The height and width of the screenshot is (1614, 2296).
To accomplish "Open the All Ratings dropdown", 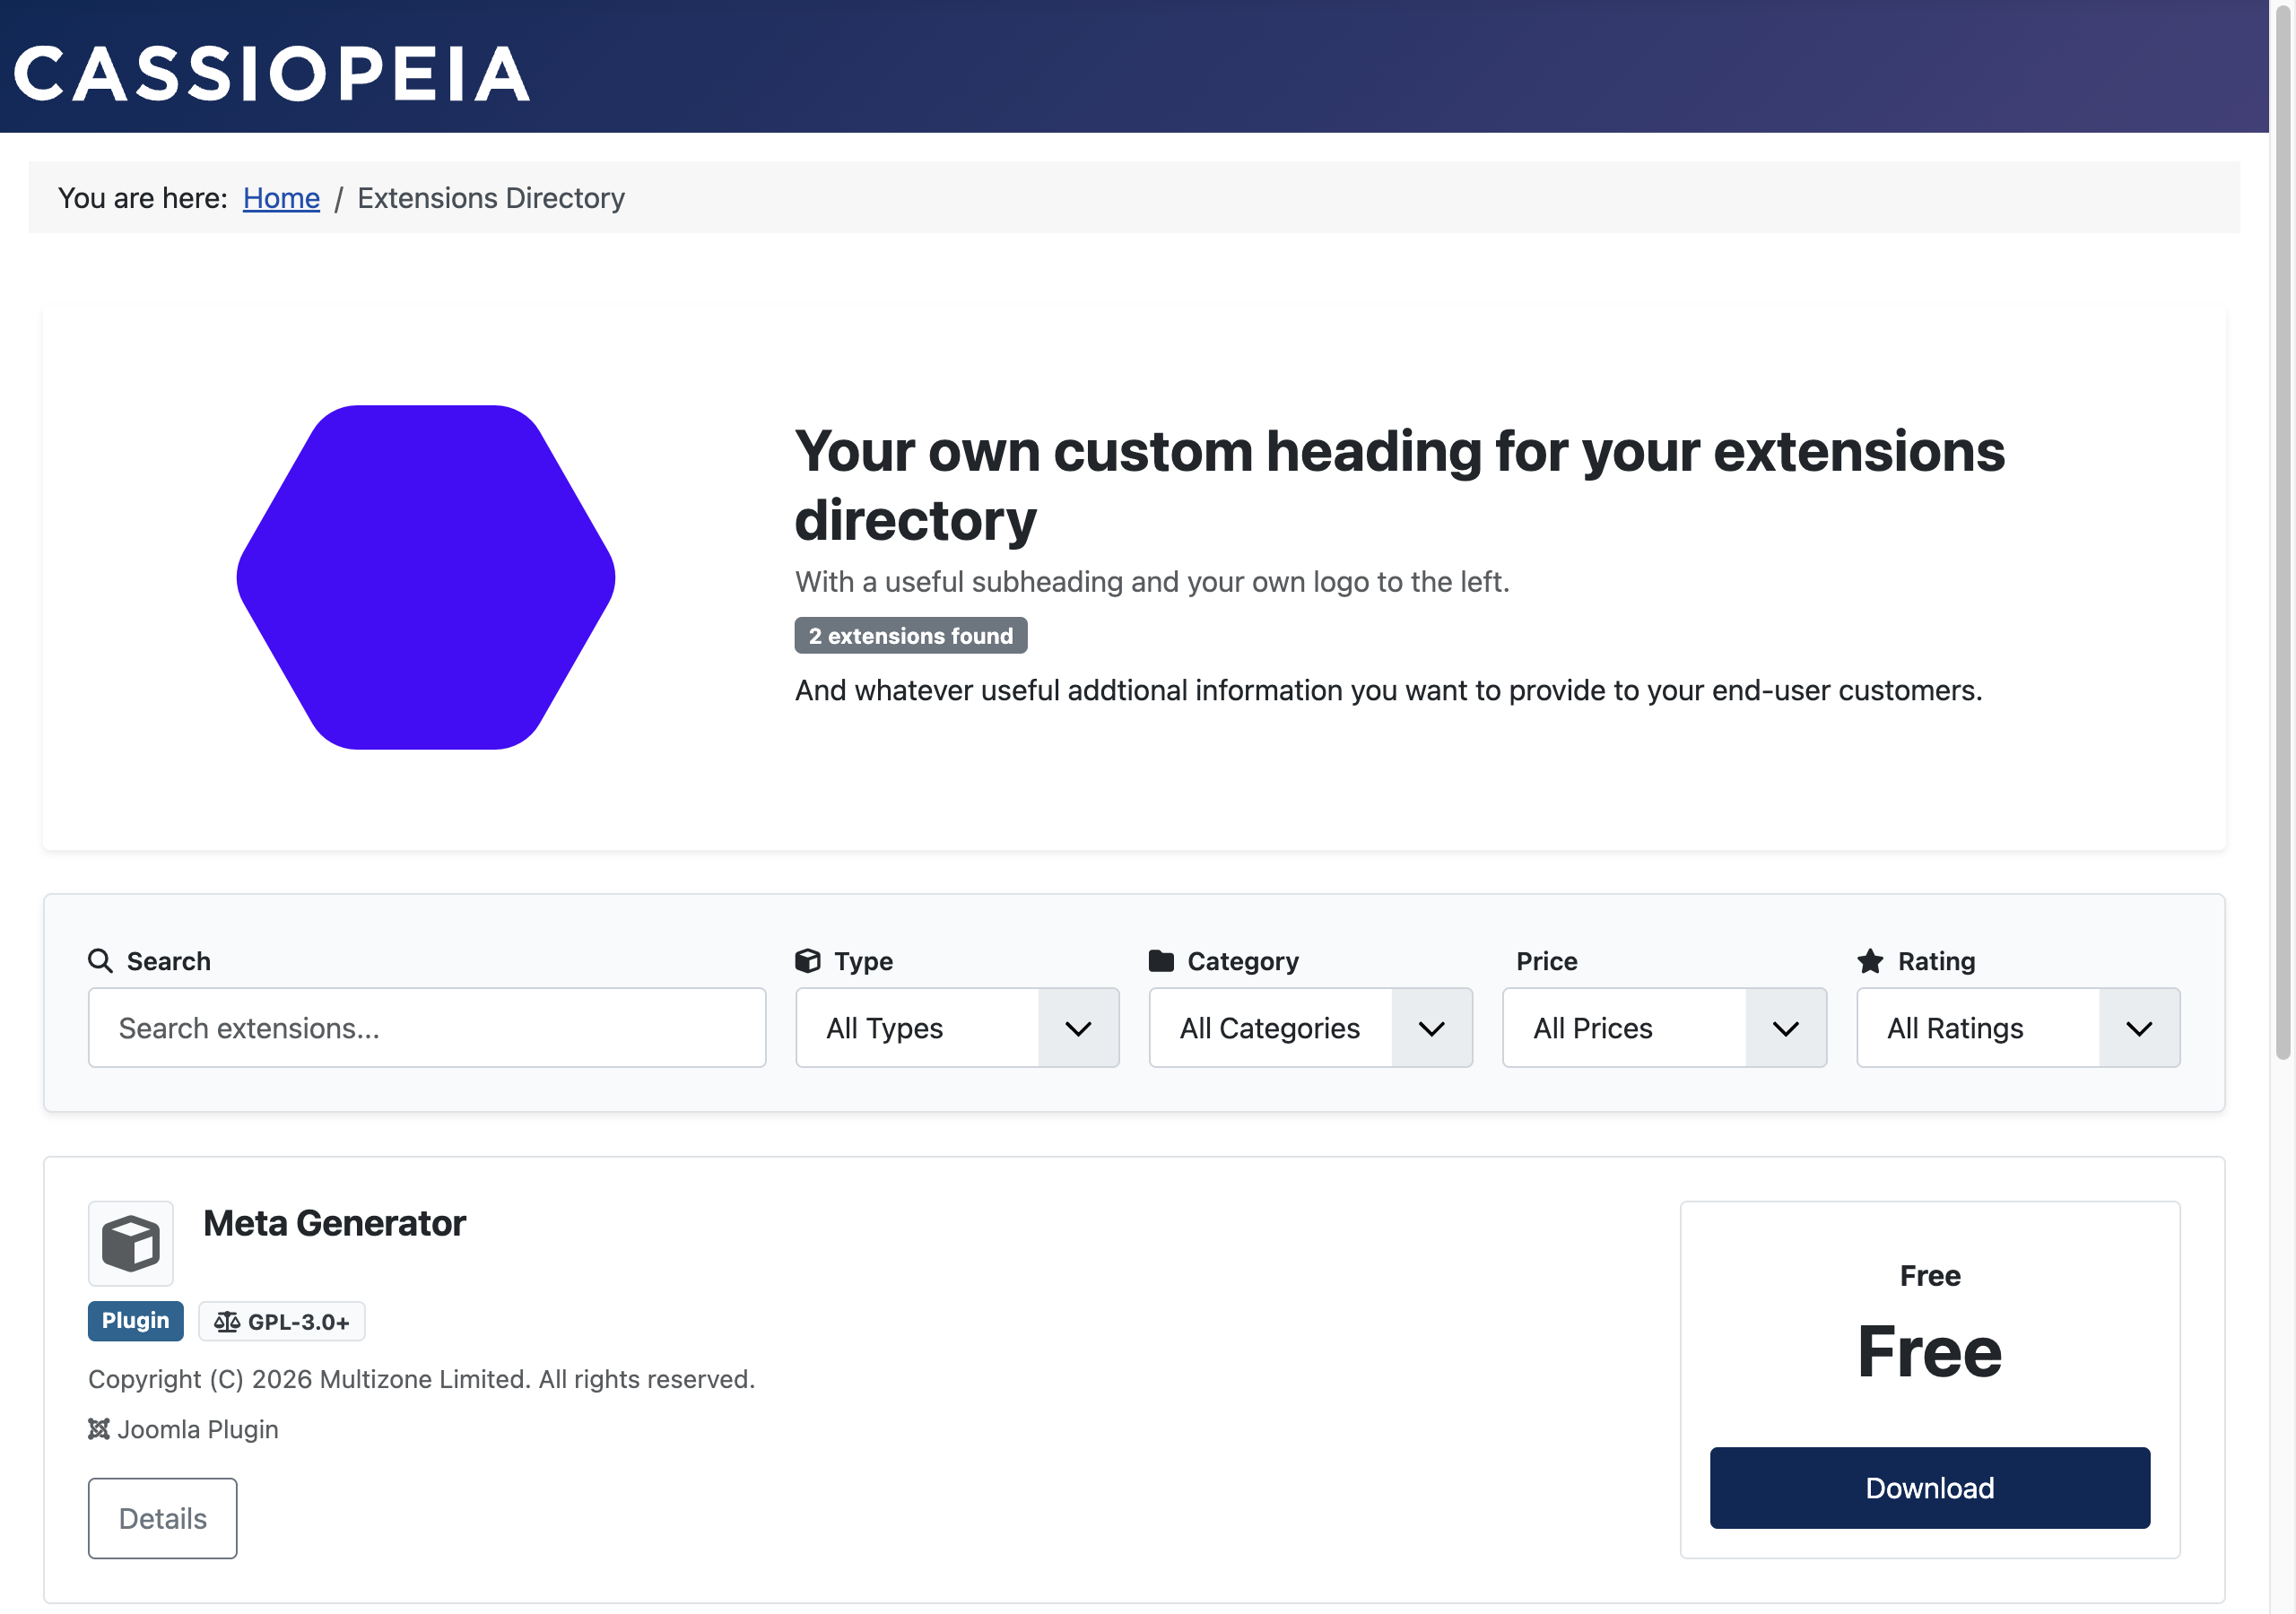I will [2017, 1027].
